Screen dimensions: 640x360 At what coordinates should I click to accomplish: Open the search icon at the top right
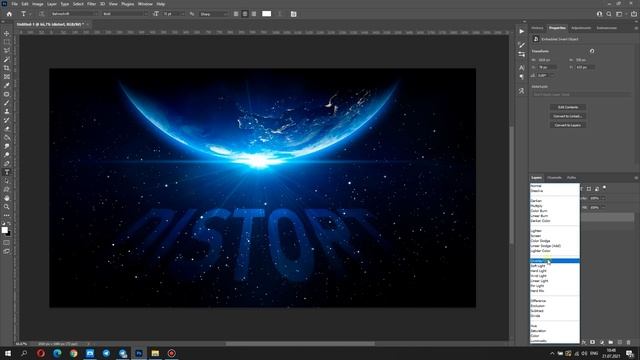point(609,14)
